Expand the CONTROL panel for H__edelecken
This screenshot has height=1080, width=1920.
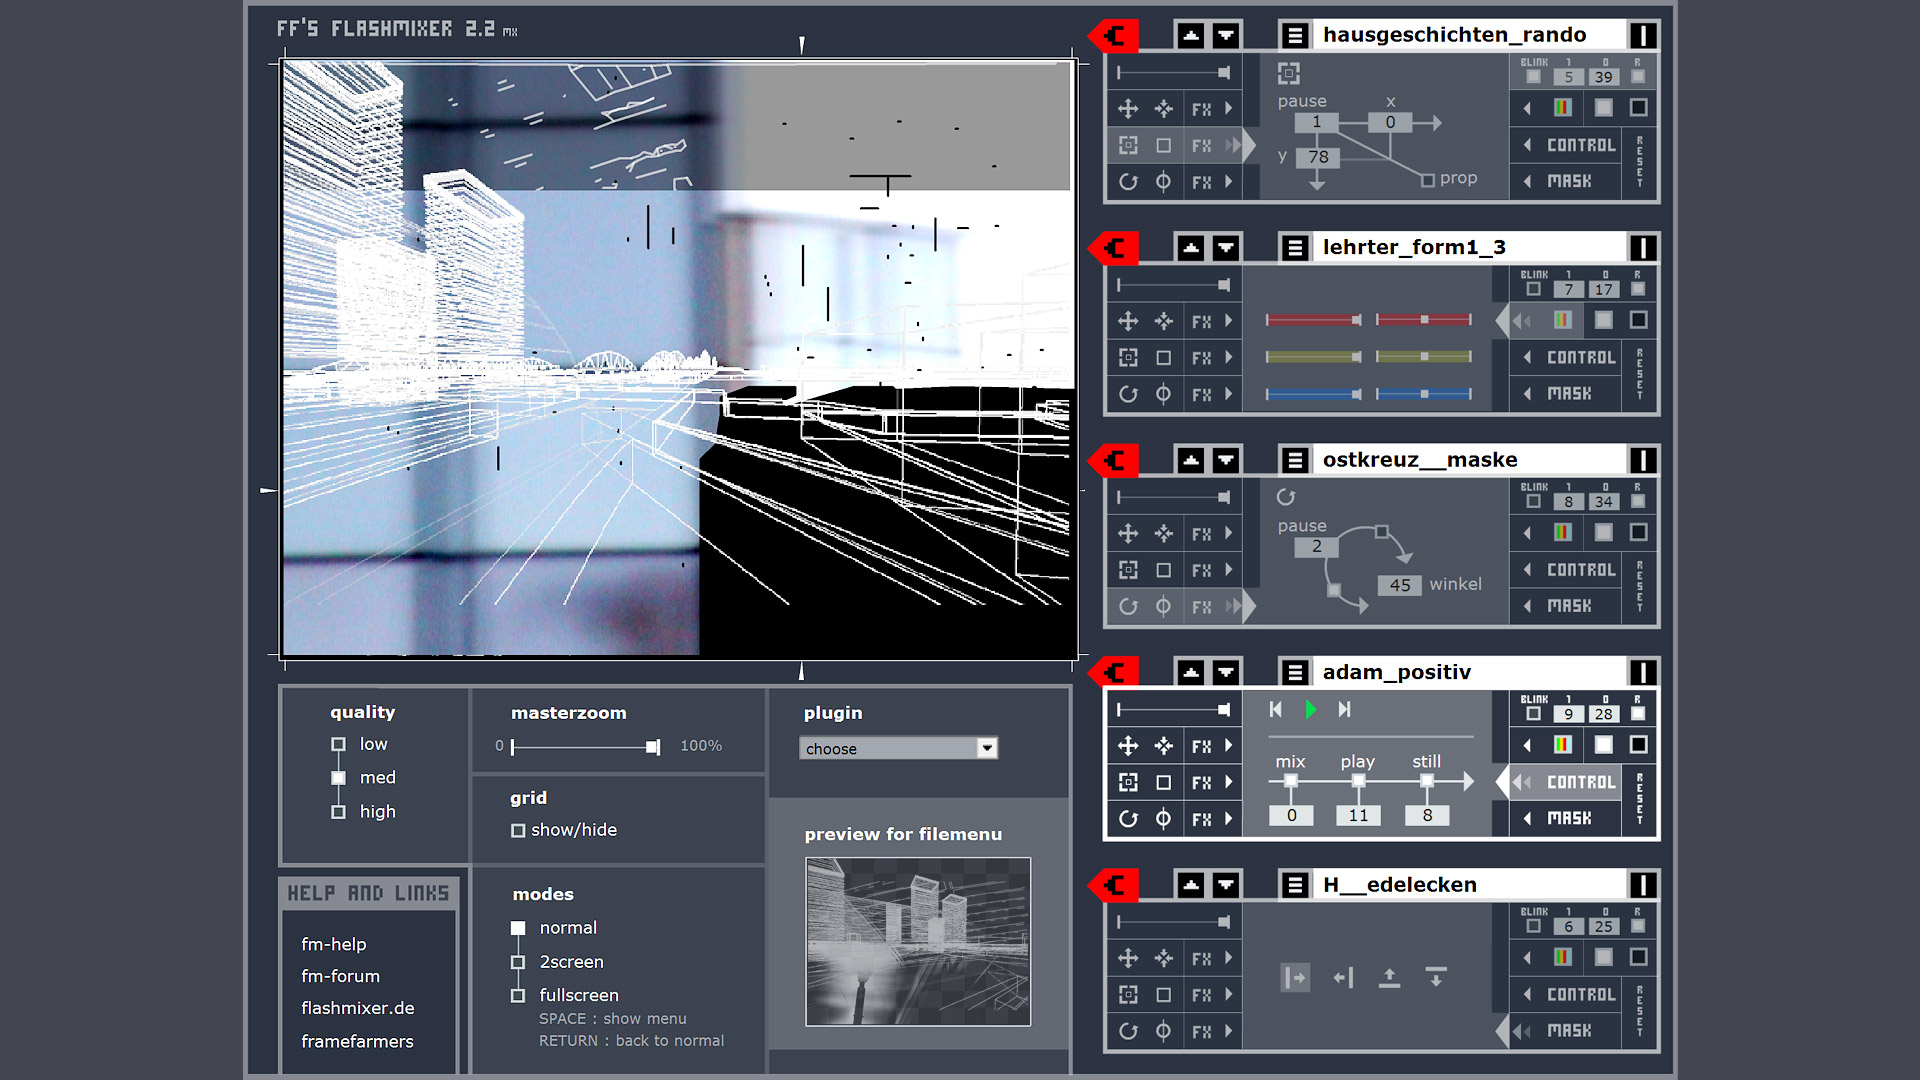click(x=1566, y=994)
